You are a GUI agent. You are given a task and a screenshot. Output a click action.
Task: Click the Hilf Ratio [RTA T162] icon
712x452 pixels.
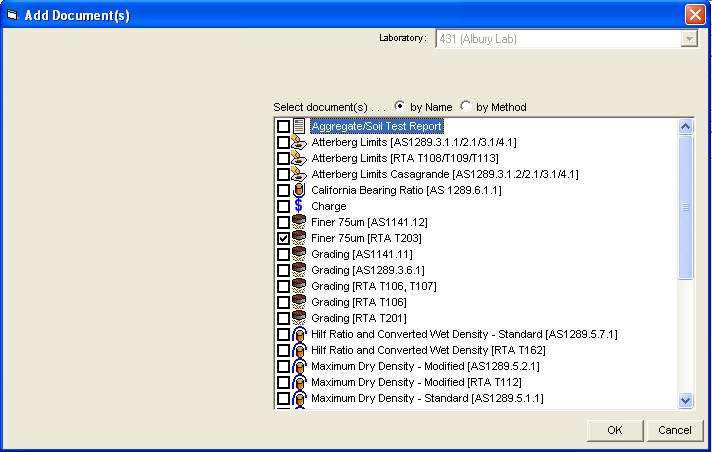pos(299,351)
